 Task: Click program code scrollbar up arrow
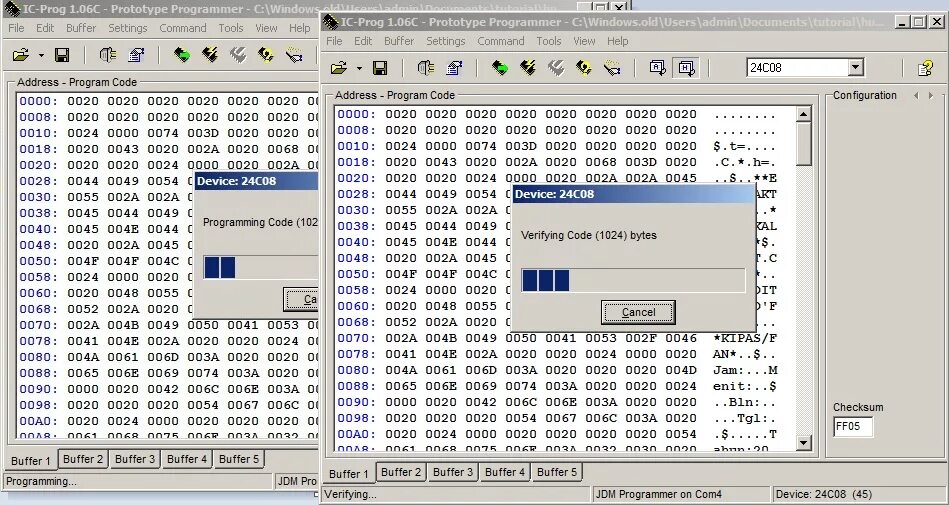click(x=803, y=114)
